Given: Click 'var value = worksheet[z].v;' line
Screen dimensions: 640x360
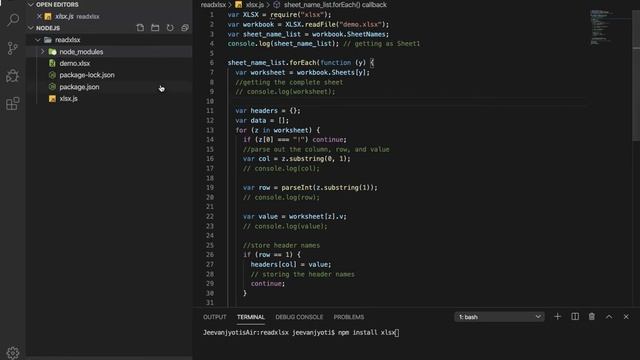Looking at the screenshot, I should 295,216.
